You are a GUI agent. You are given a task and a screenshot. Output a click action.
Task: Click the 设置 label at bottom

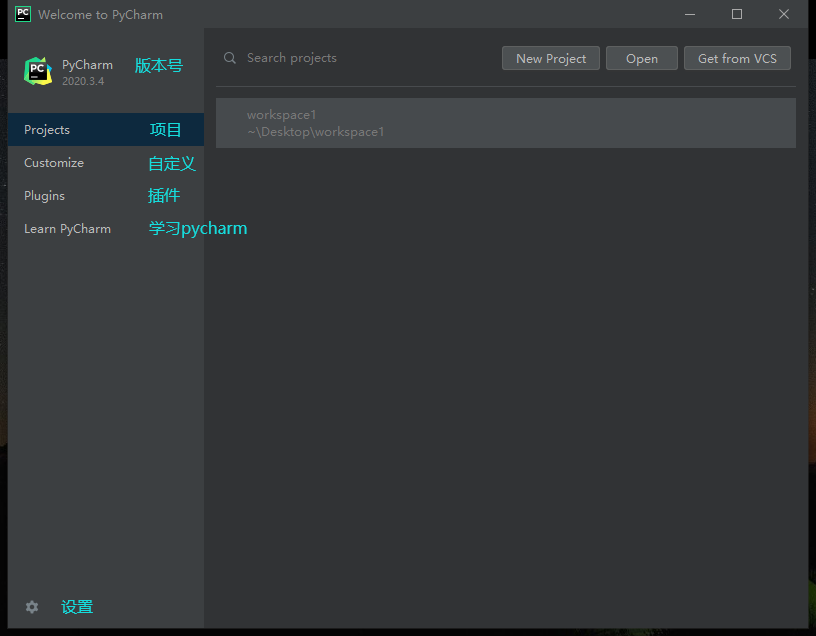coord(77,607)
